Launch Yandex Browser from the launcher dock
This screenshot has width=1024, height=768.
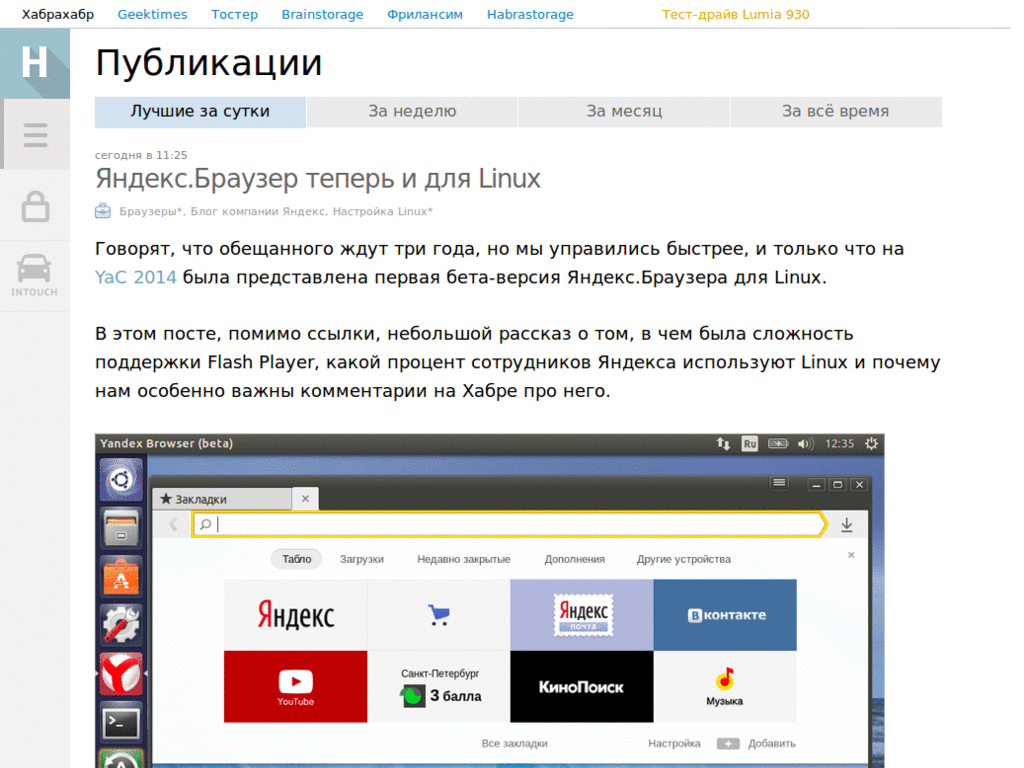[121, 673]
